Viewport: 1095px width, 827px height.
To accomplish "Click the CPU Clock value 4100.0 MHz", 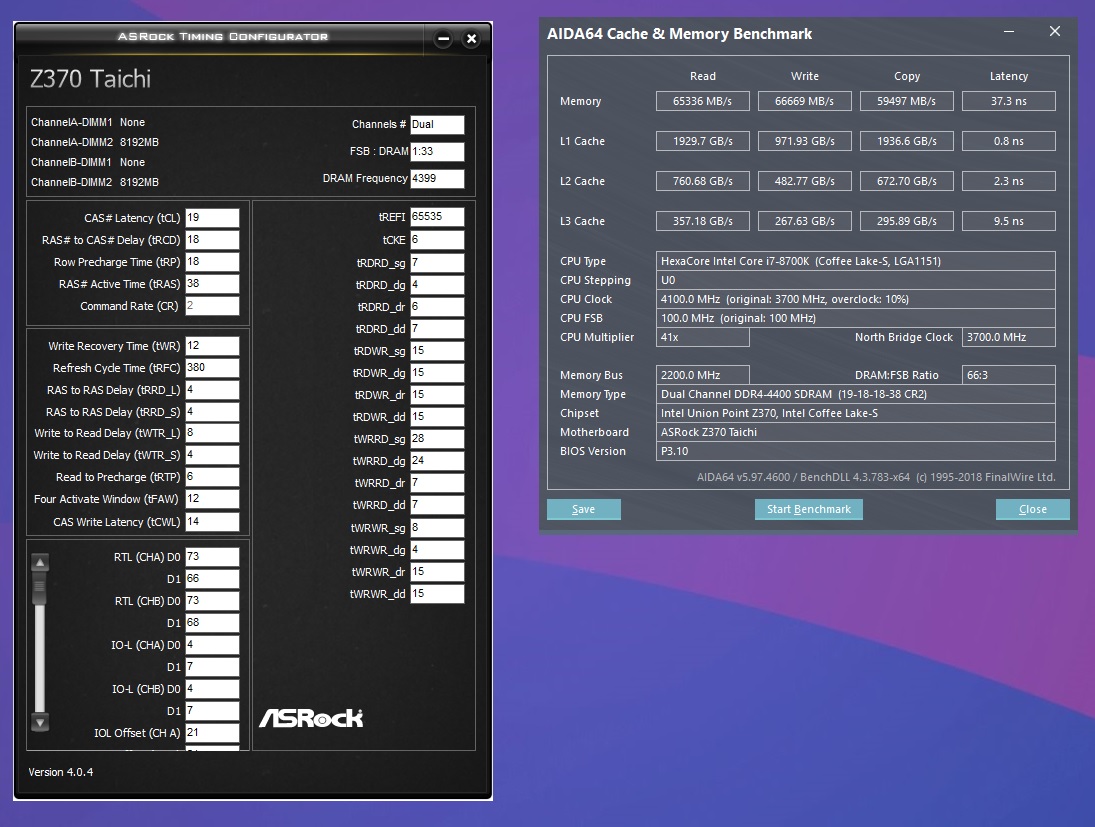I will [855, 299].
